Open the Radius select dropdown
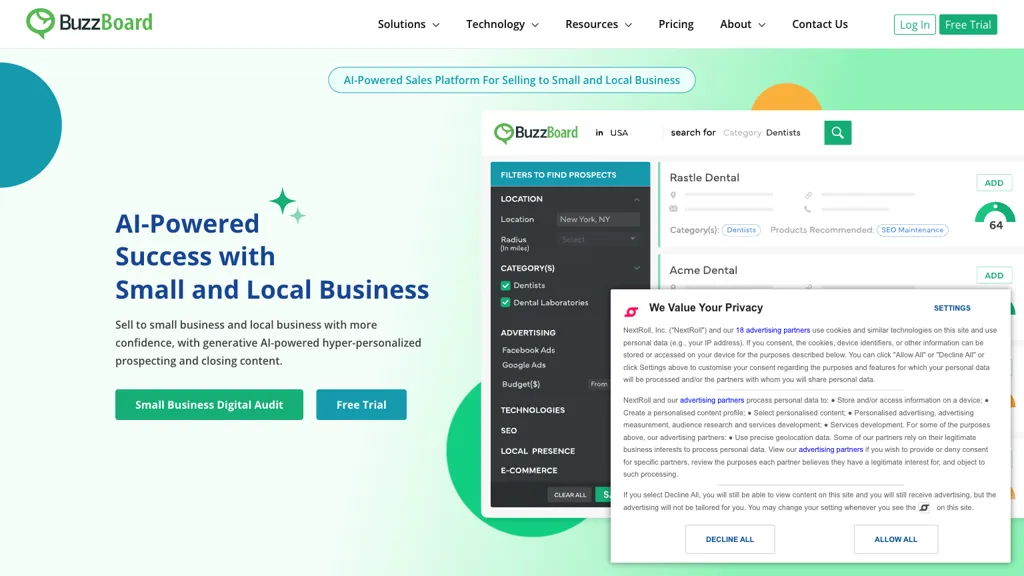This screenshot has width=1024, height=576. [x=598, y=239]
